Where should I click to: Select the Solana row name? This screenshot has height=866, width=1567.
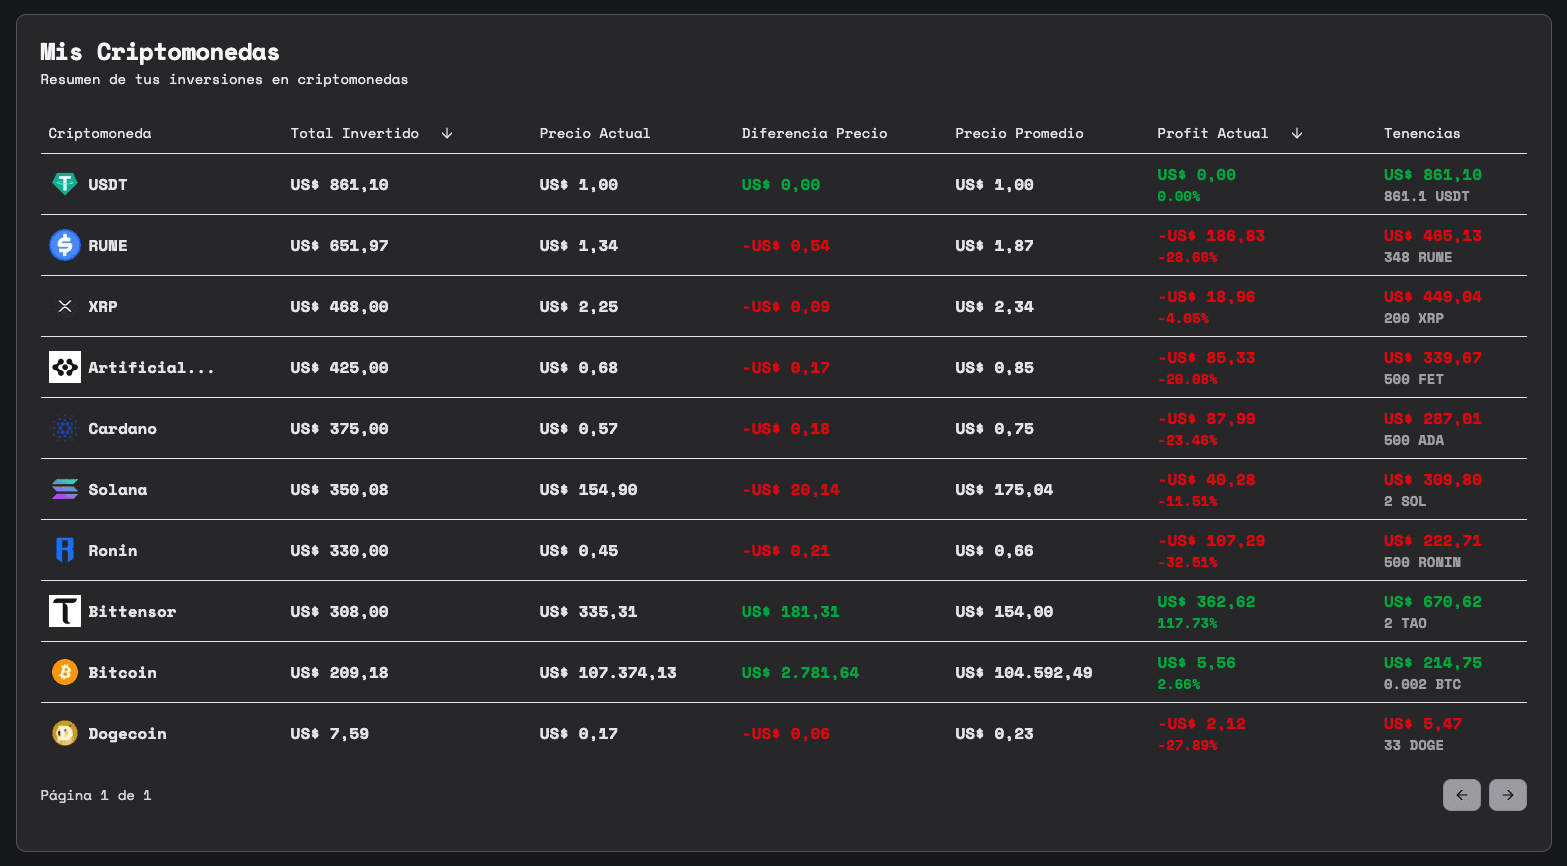pos(118,489)
